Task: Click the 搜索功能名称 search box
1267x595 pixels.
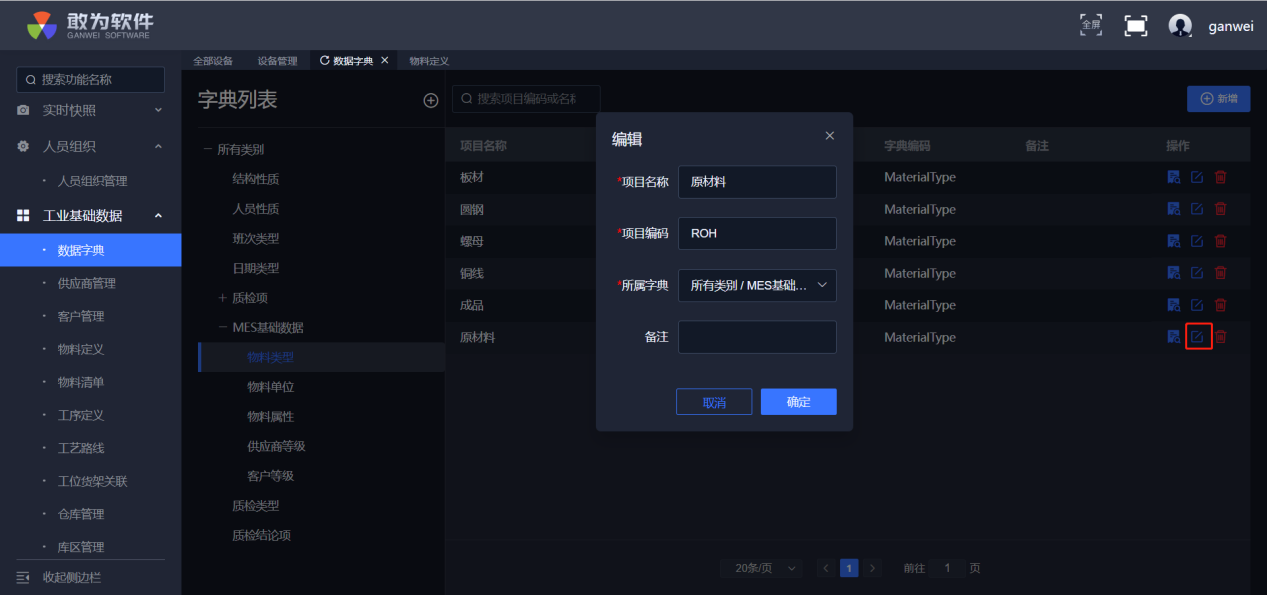Action: (x=91, y=80)
